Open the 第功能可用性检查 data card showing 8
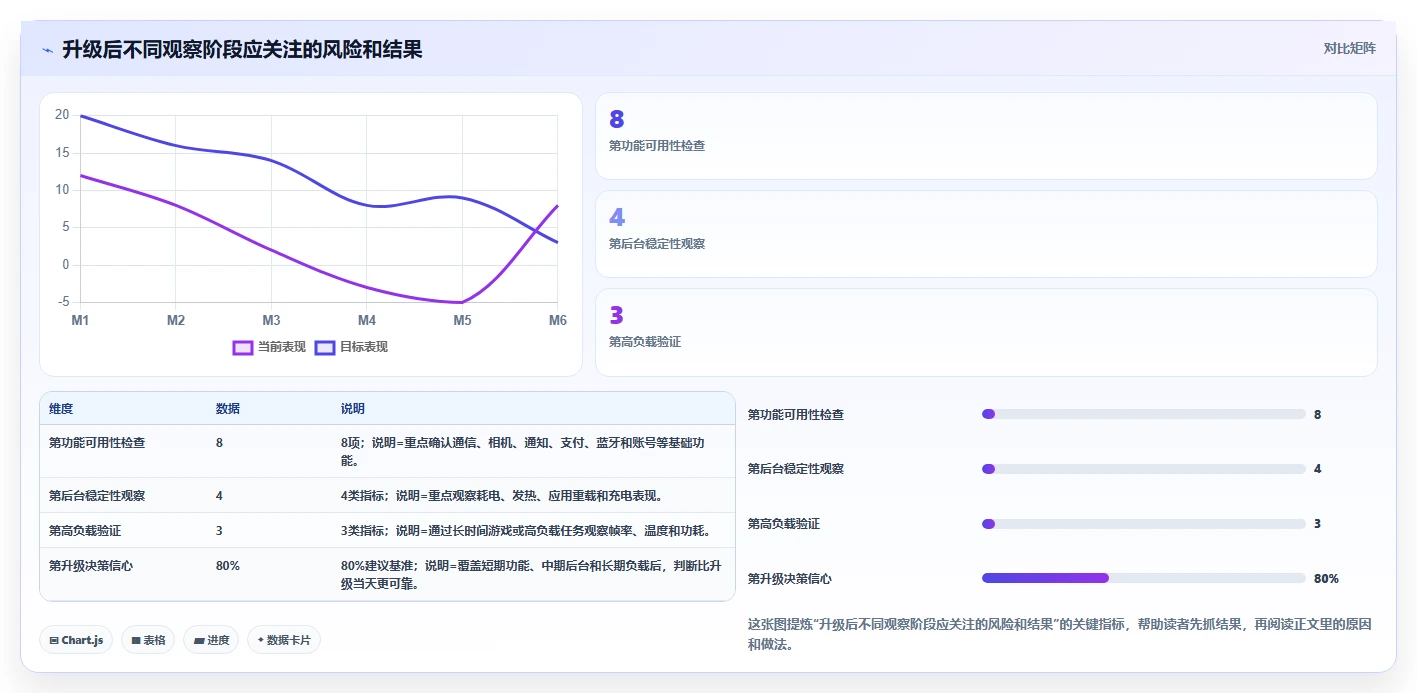The height and width of the screenshot is (693, 1417). [986, 136]
